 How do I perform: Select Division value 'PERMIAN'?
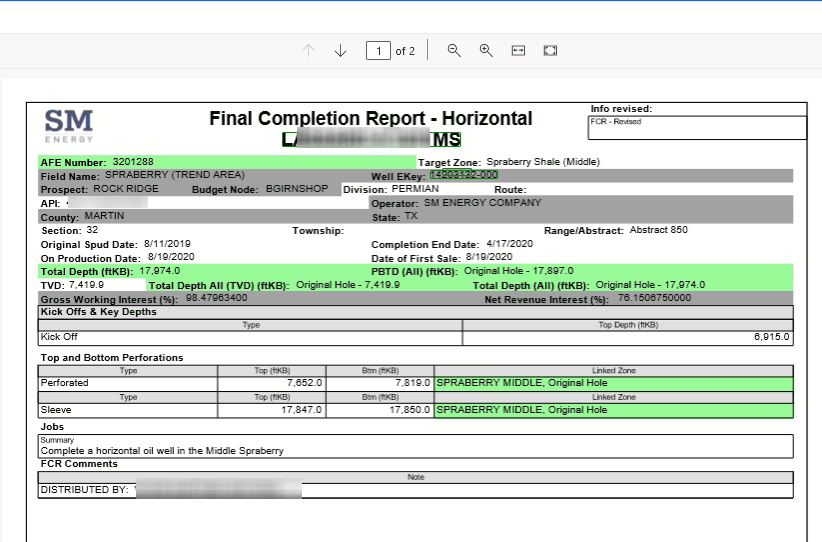click(415, 189)
